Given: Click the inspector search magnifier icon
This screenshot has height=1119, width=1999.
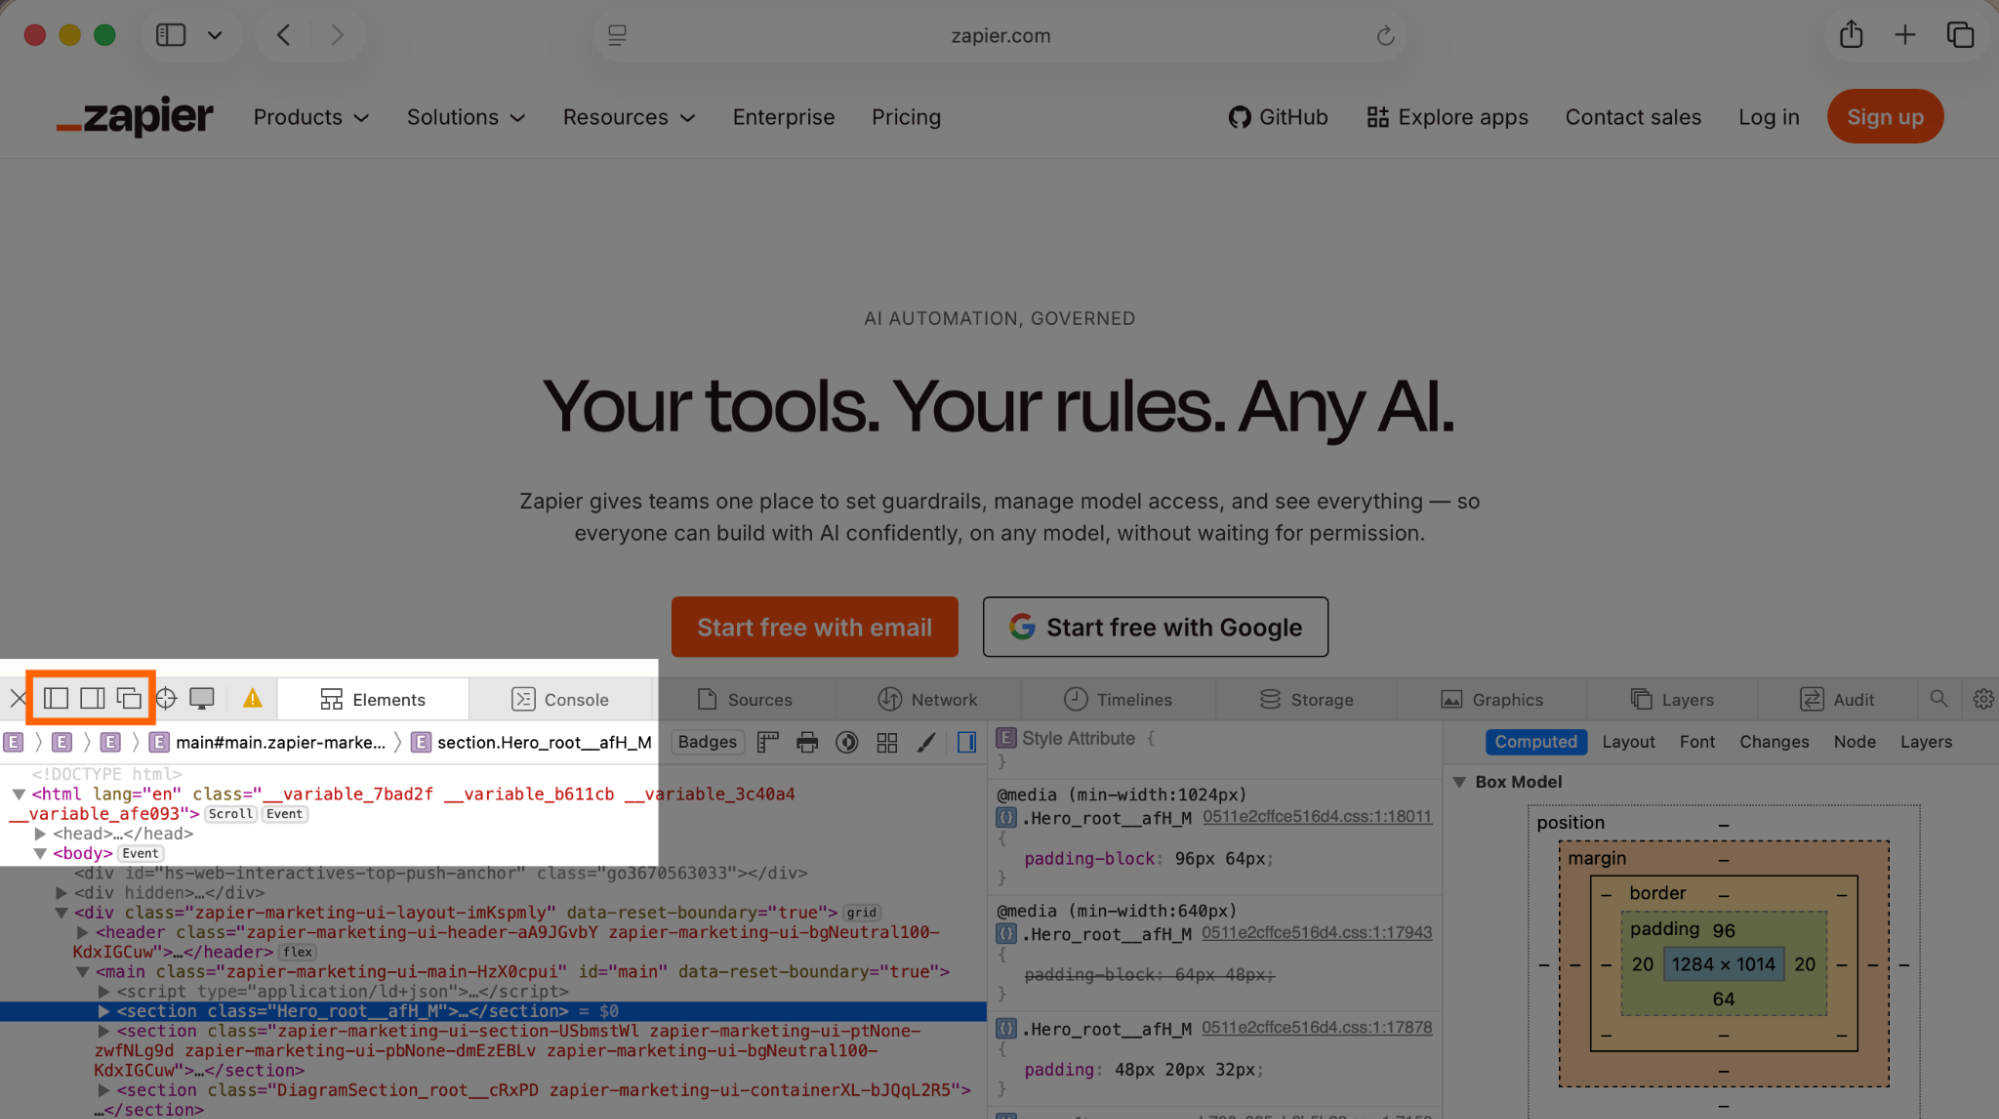Looking at the screenshot, I should tap(1938, 698).
